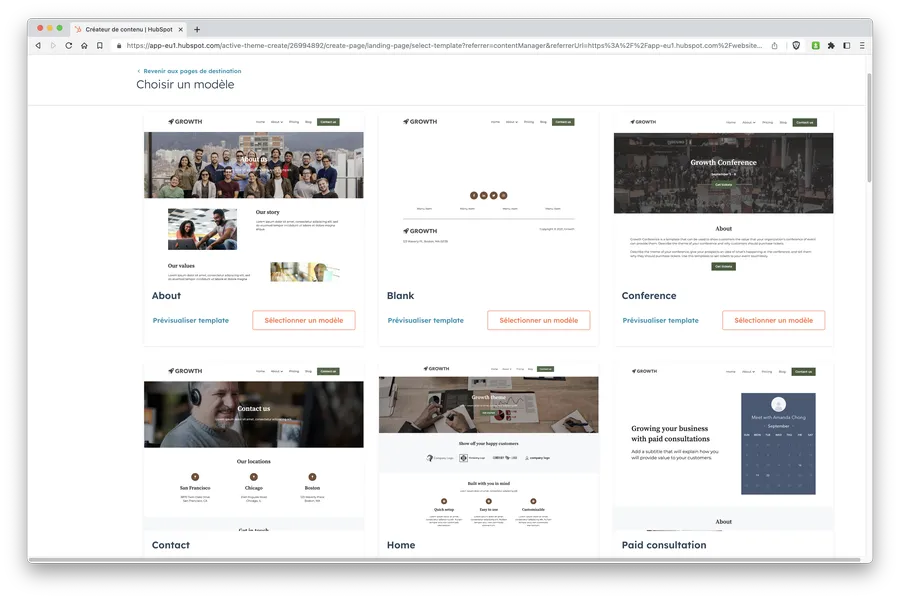Go back using the browser back arrow
The width and height of the screenshot is (900, 599).
[38, 45]
